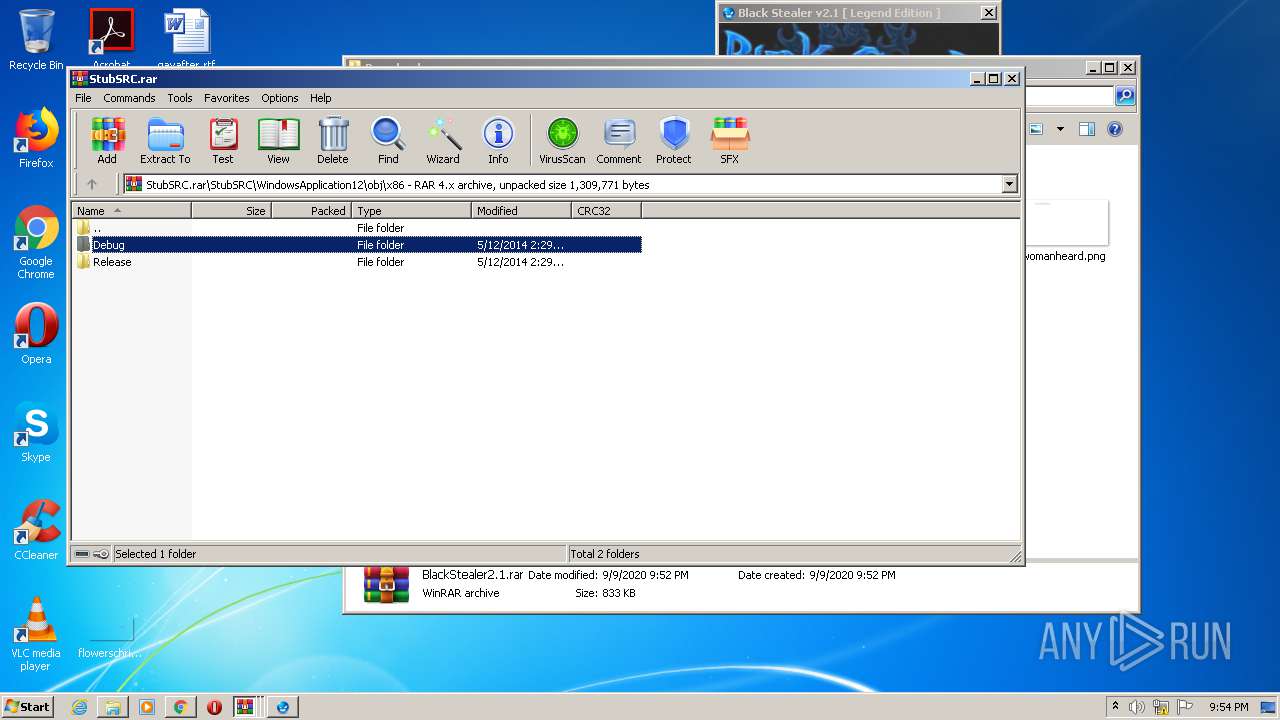Launch Opera desktop shortcut

pos(36,334)
